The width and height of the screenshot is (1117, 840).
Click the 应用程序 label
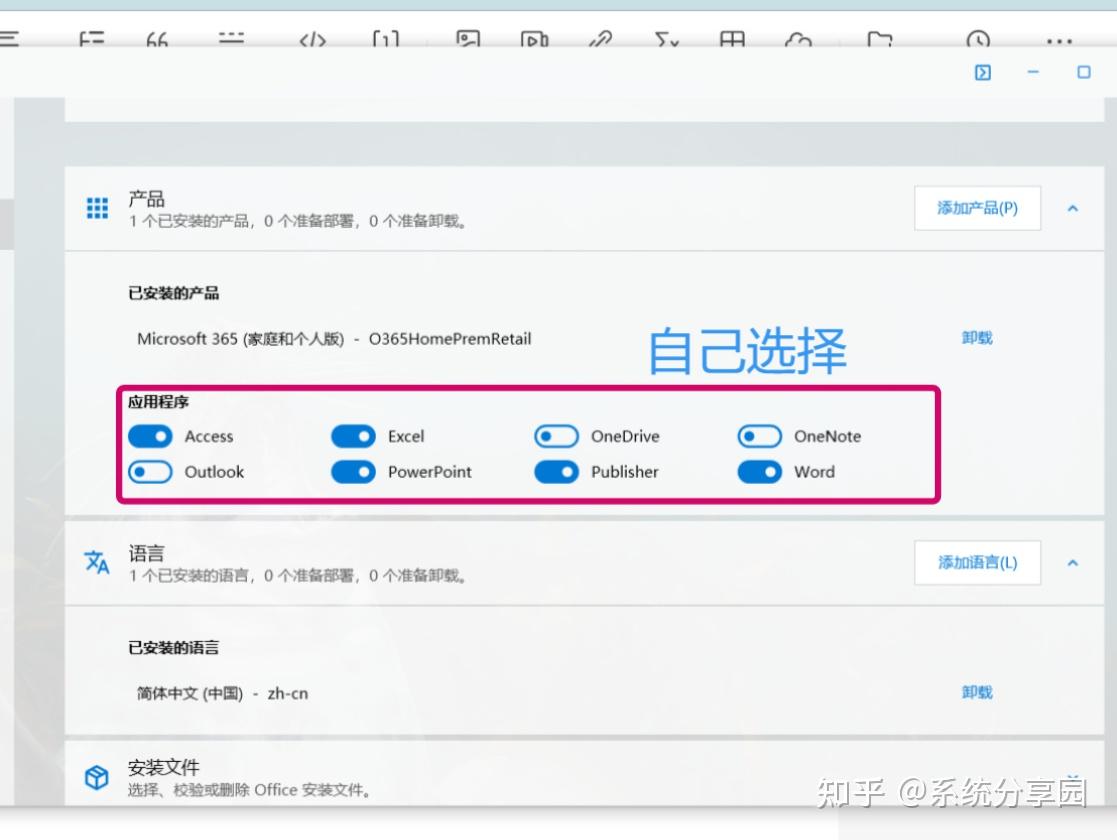tap(158, 402)
